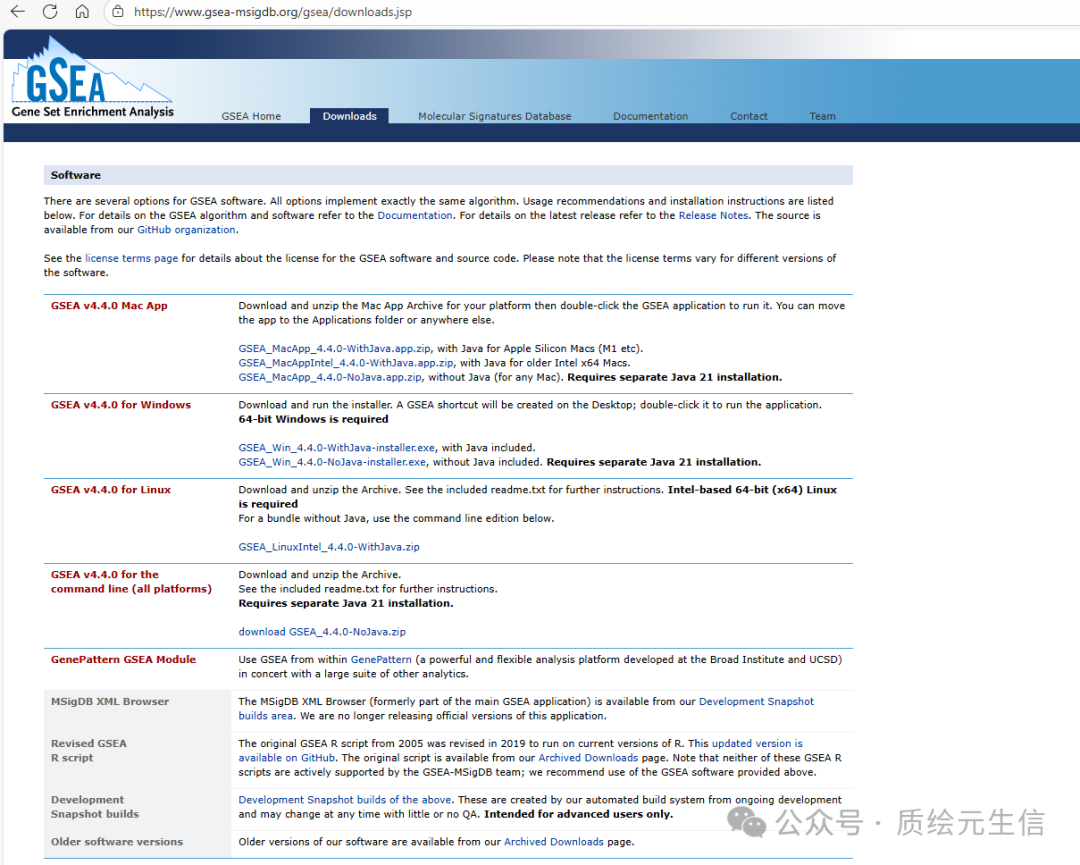
Task: Open the Contact nav tab
Action: (749, 116)
